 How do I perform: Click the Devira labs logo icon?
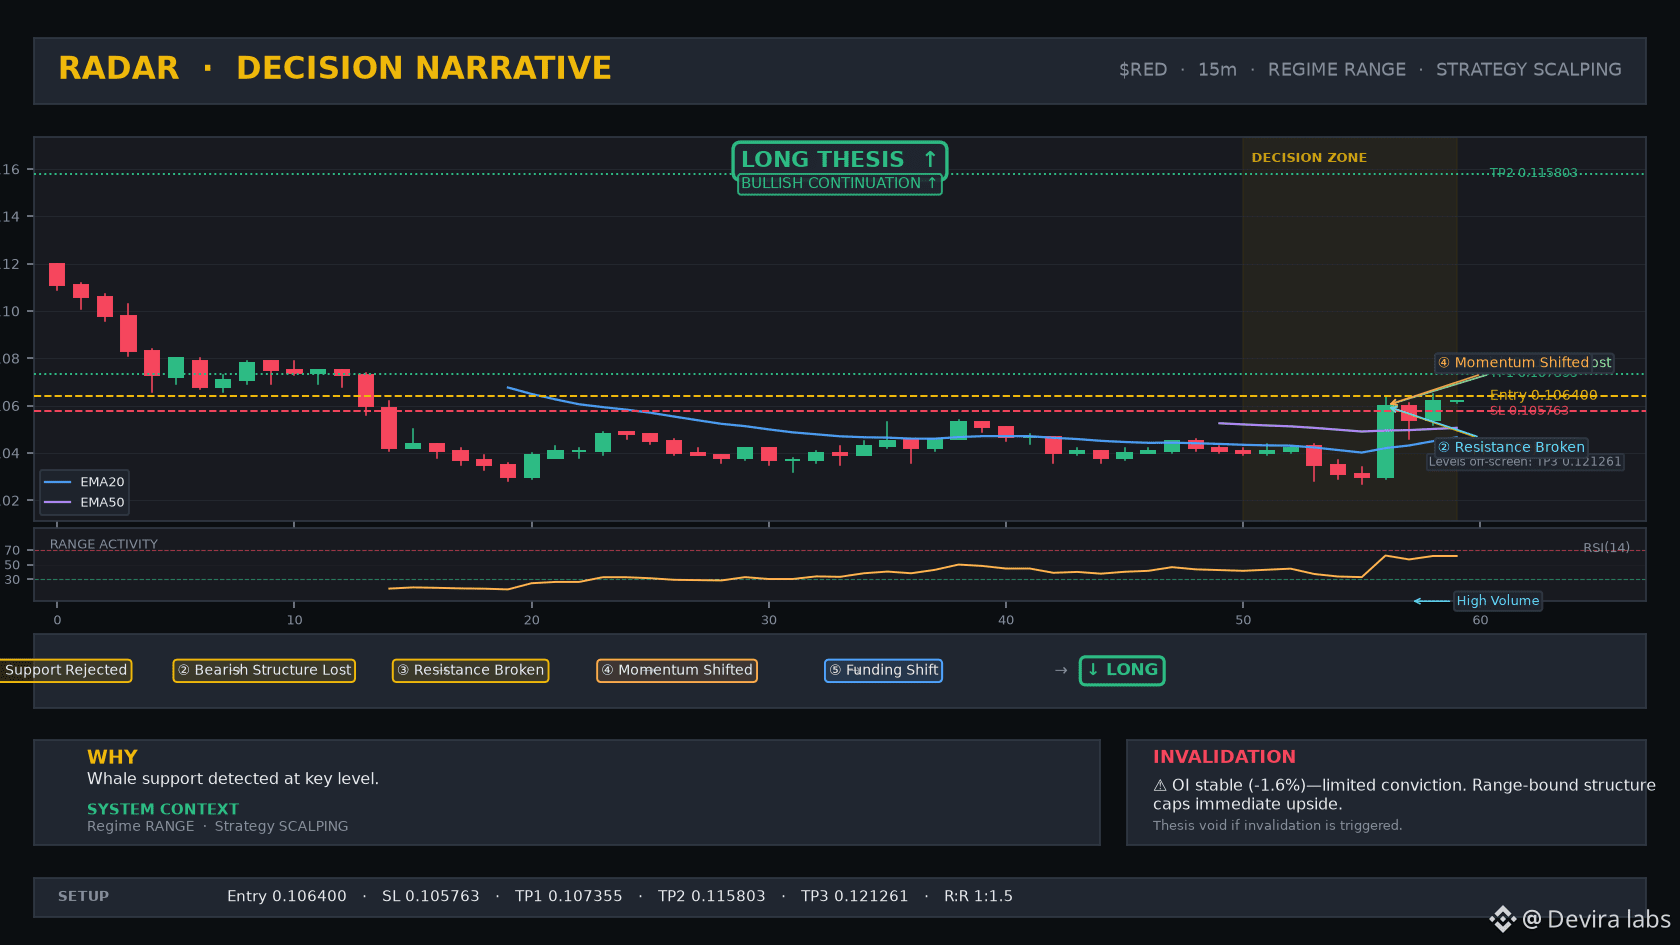(x=1502, y=919)
